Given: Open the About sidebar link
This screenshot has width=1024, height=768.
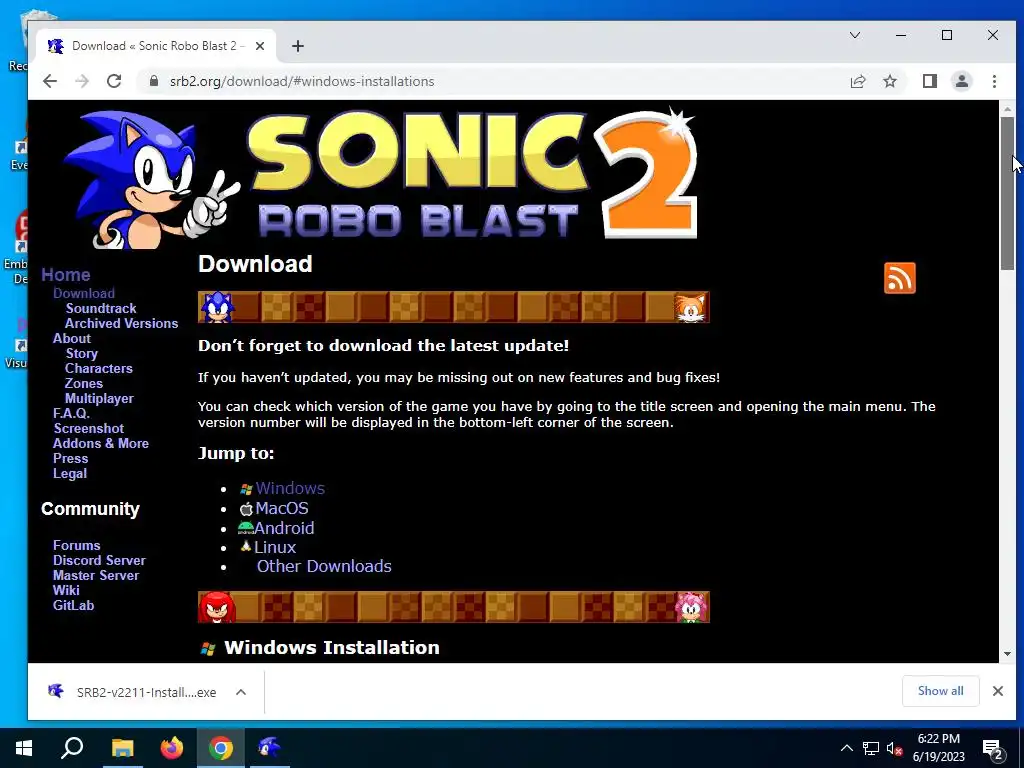Looking at the screenshot, I should [72, 338].
